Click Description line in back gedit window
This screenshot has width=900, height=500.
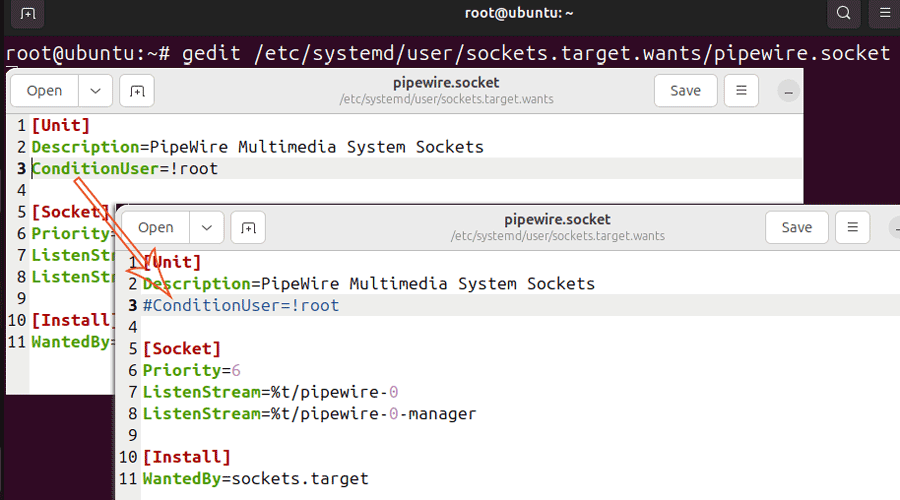pyautogui.click(x=257, y=147)
